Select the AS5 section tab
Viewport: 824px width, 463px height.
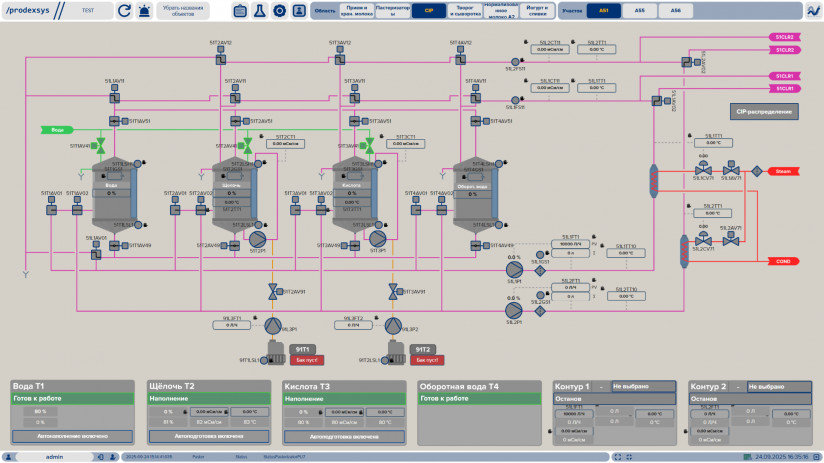click(639, 10)
